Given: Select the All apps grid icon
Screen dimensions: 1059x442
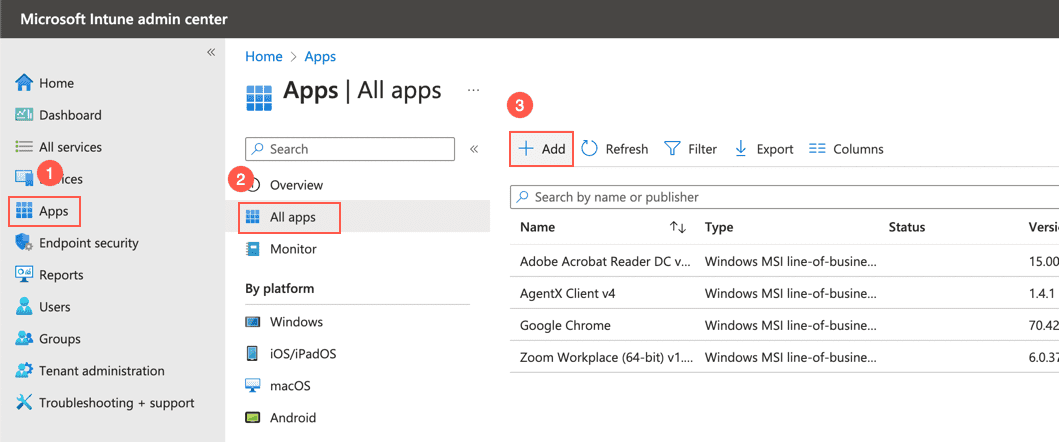Looking at the screenshot, I should pos(253,217).
